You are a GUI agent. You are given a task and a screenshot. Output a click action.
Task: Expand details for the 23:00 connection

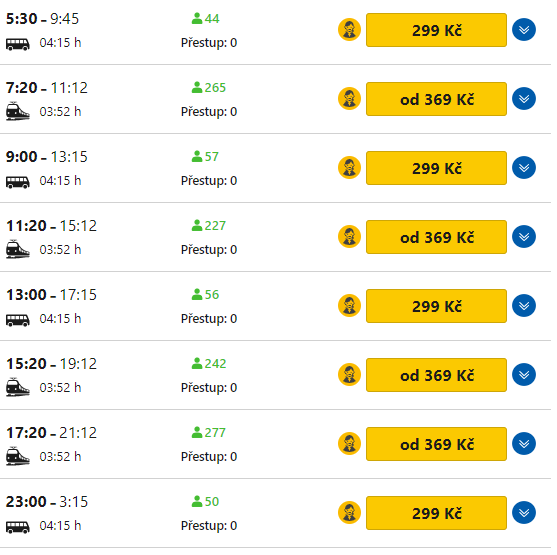(524, 512)
